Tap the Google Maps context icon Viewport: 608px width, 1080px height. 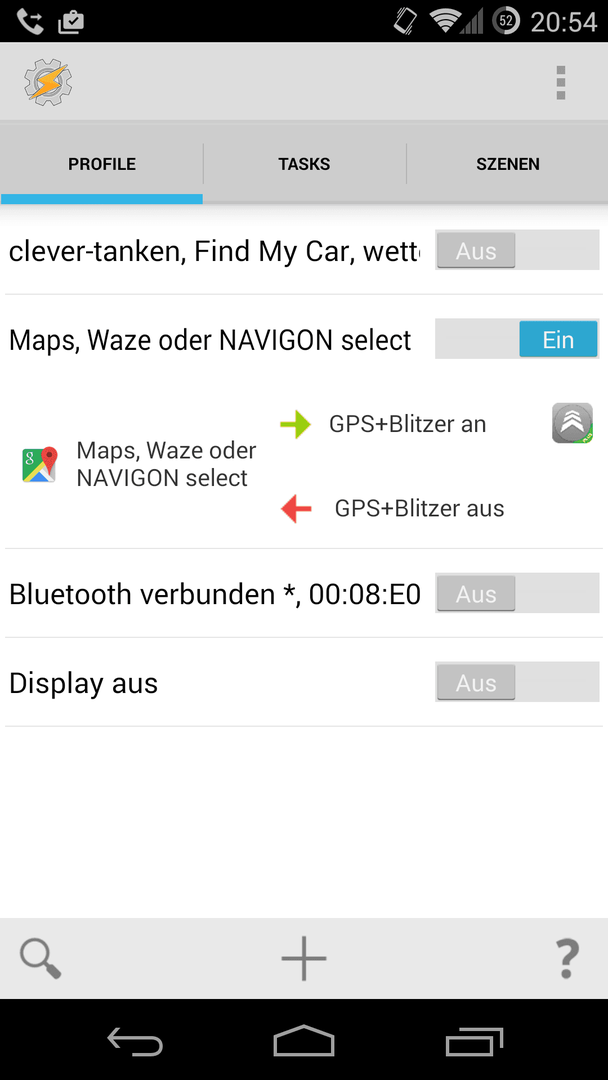tap(39, 465)
